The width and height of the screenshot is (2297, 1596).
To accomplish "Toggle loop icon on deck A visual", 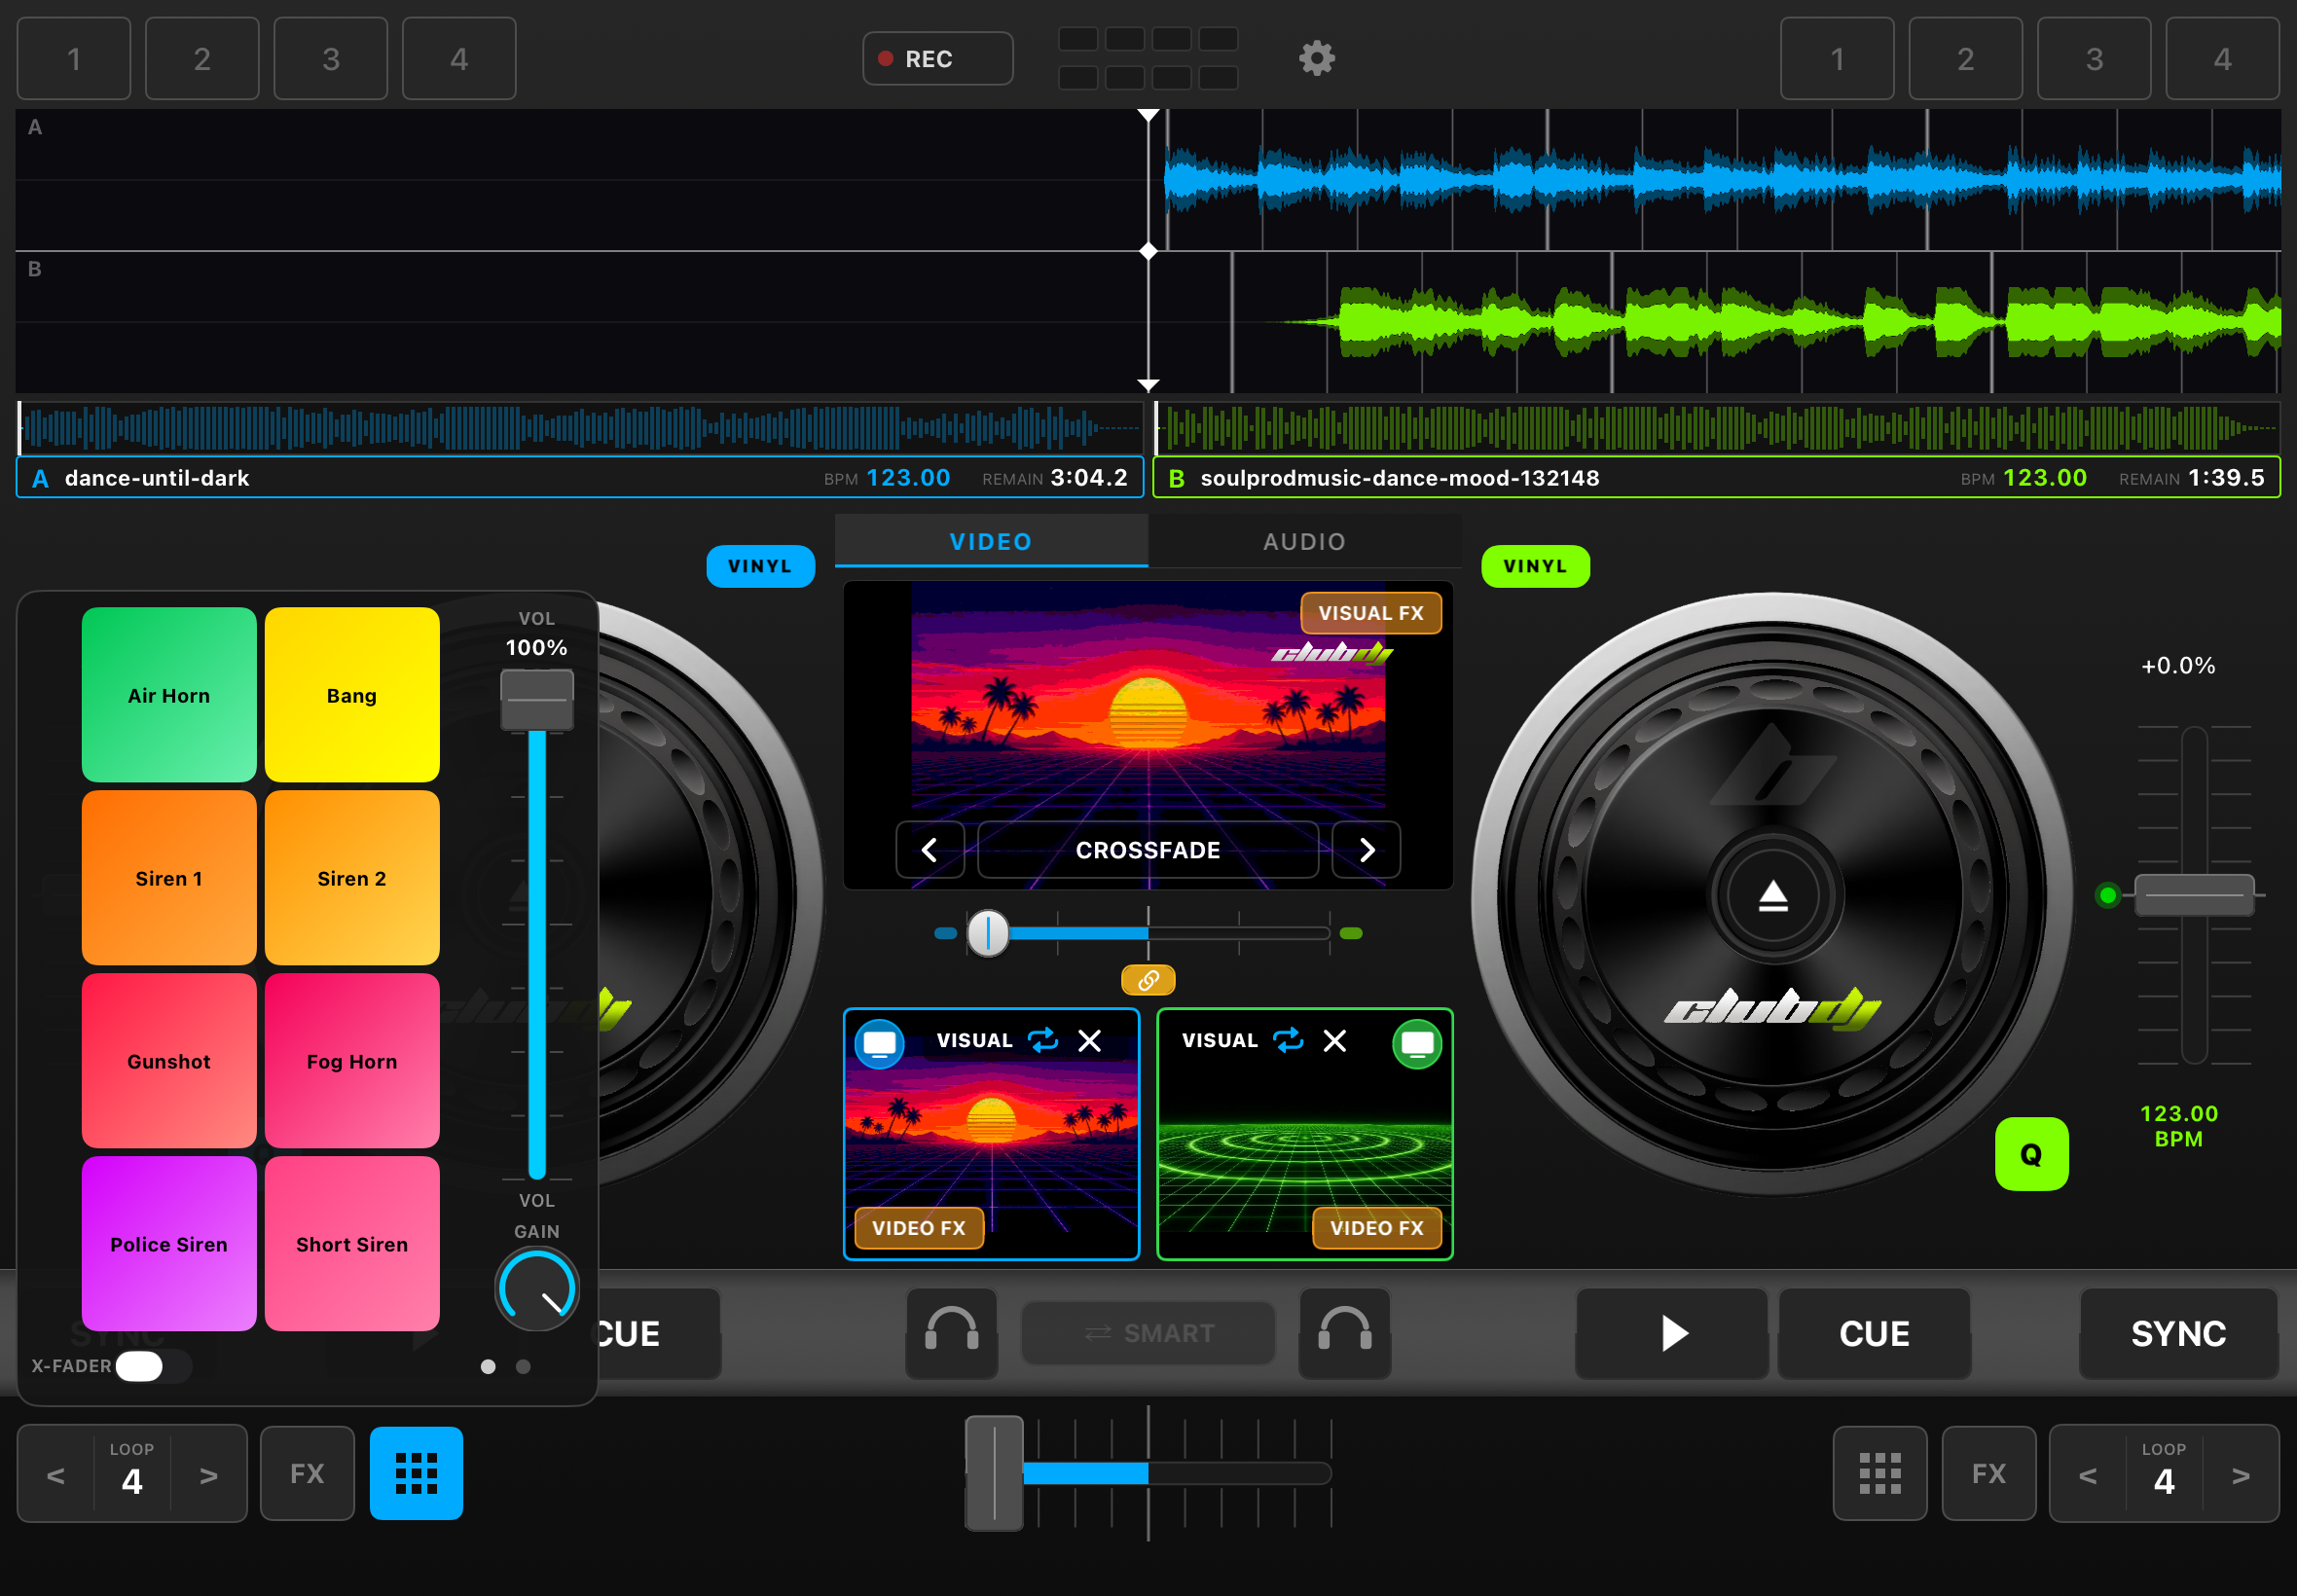I will click(1043, 1041).
